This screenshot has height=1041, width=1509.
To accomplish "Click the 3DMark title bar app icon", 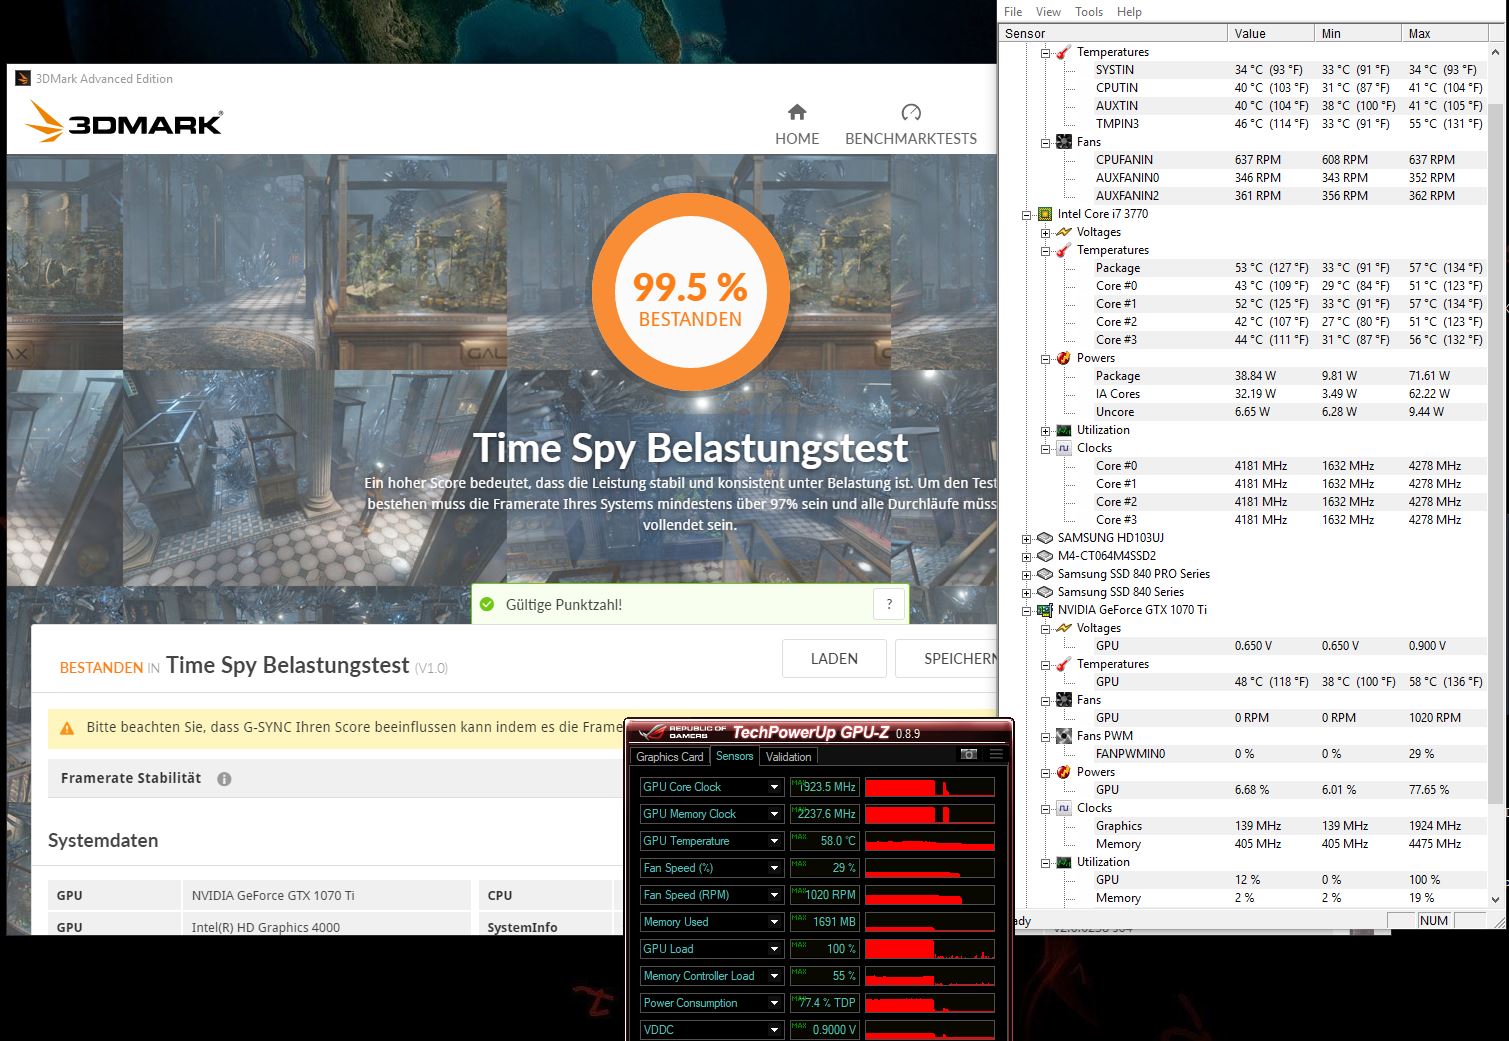I will 23,79.
